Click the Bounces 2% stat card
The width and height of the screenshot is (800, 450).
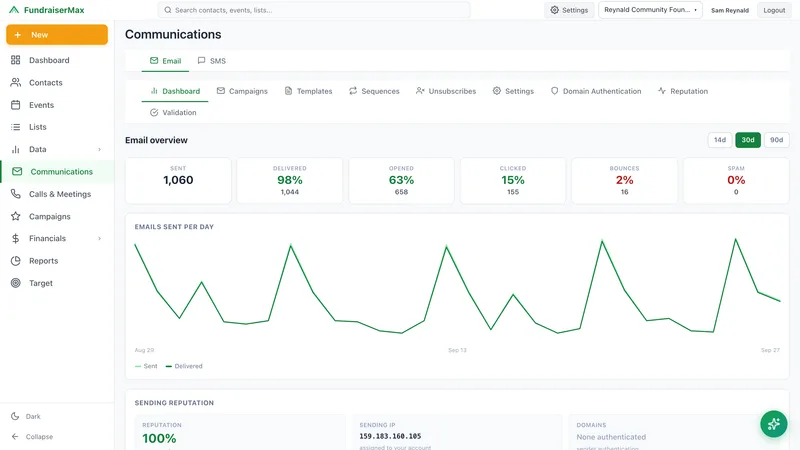[x=624, y=181]
